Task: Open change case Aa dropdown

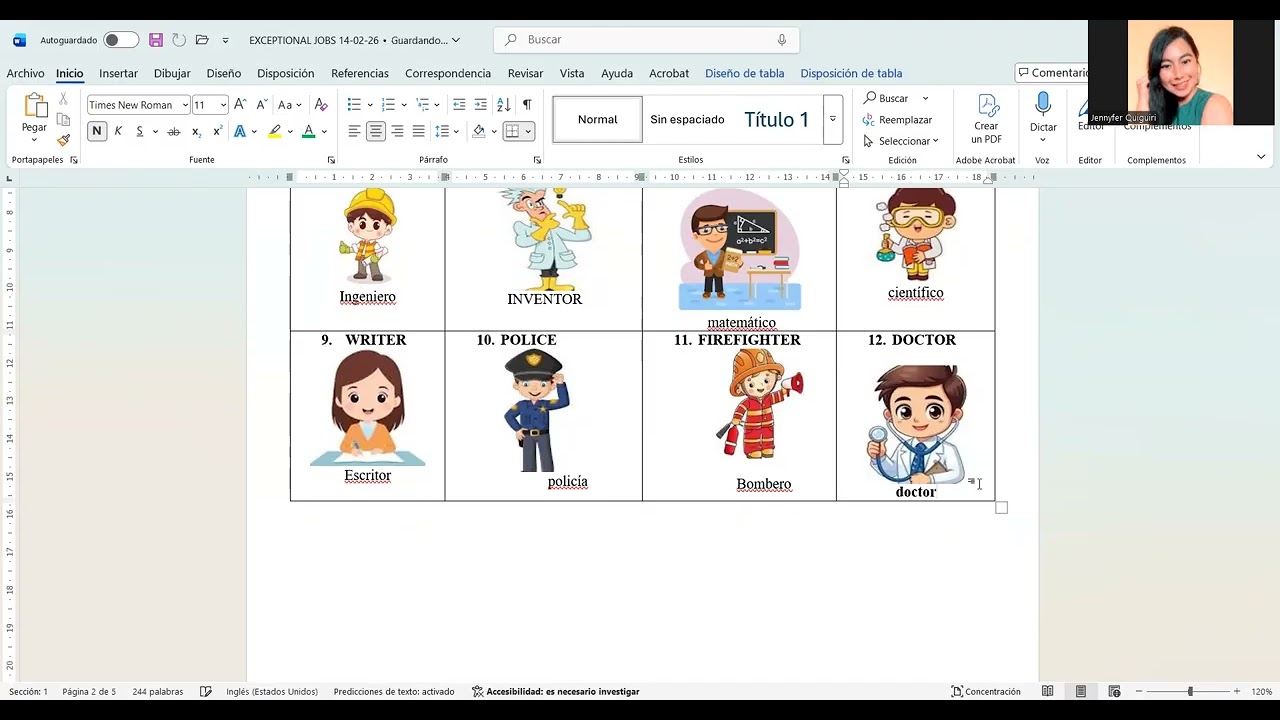Action: pos(290,104)
